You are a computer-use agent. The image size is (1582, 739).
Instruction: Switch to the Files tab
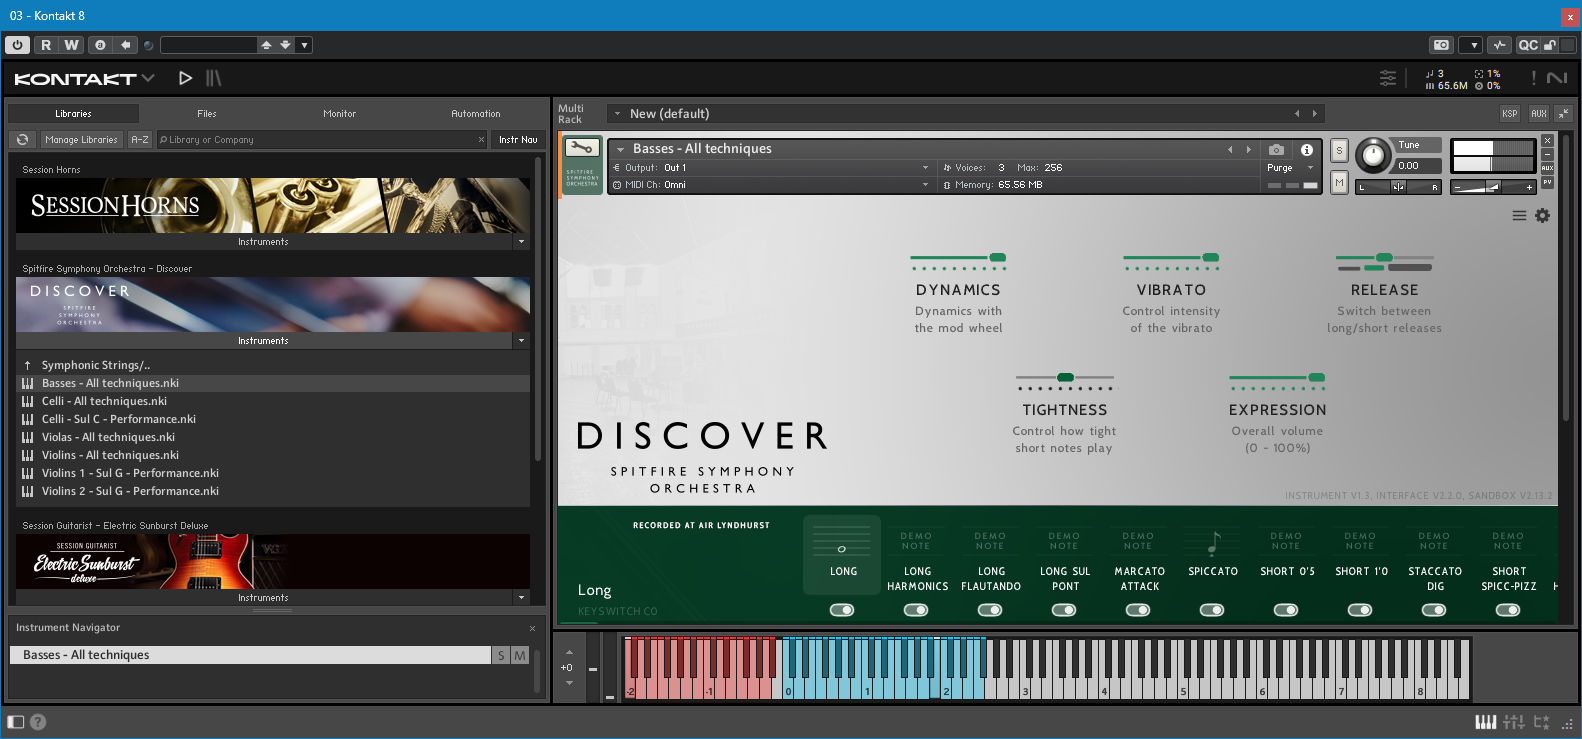207,114
